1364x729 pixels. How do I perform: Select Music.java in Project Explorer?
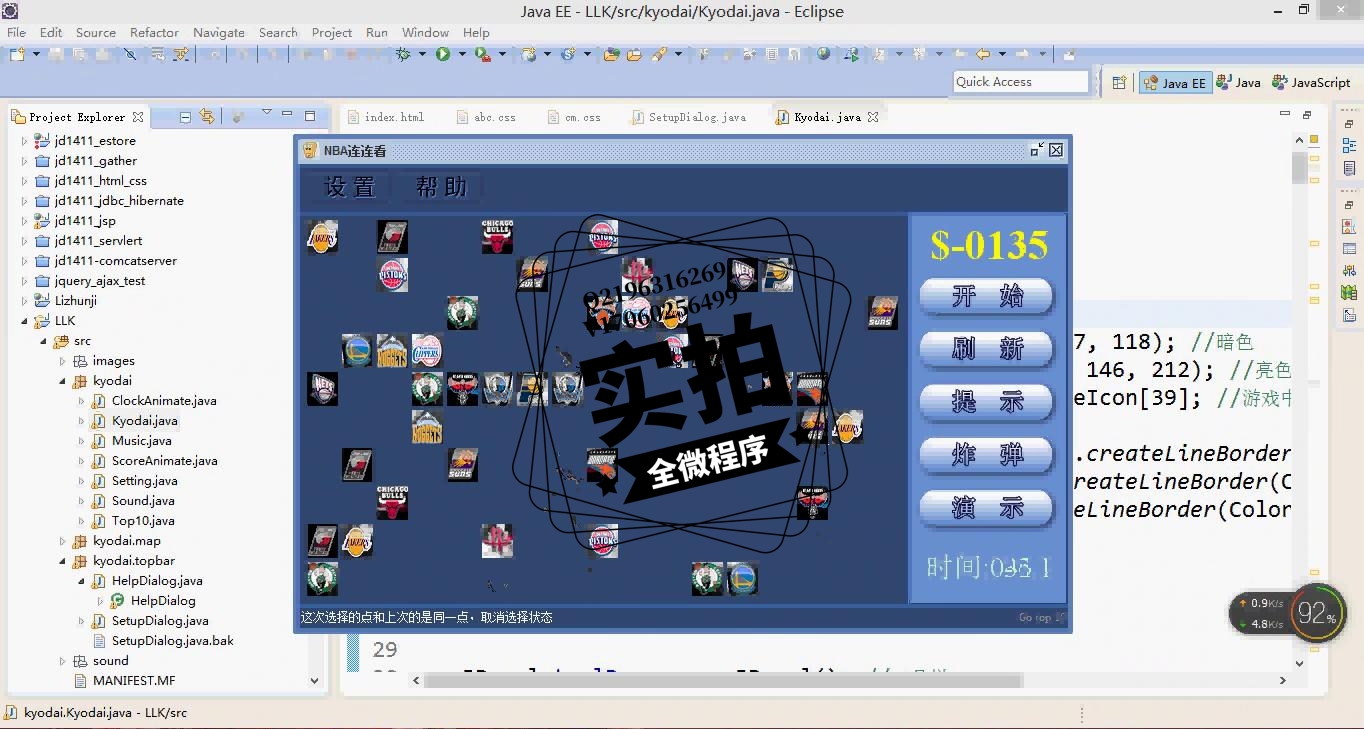tap(141, 441)
